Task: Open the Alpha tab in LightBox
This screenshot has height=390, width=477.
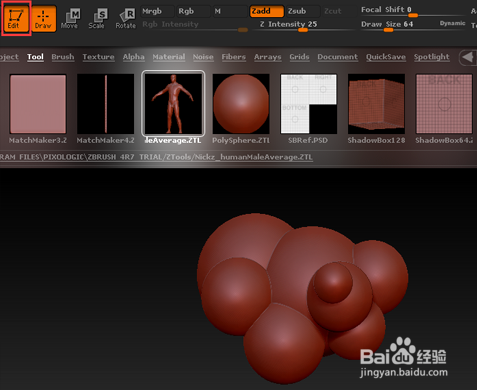Action: 133,57
